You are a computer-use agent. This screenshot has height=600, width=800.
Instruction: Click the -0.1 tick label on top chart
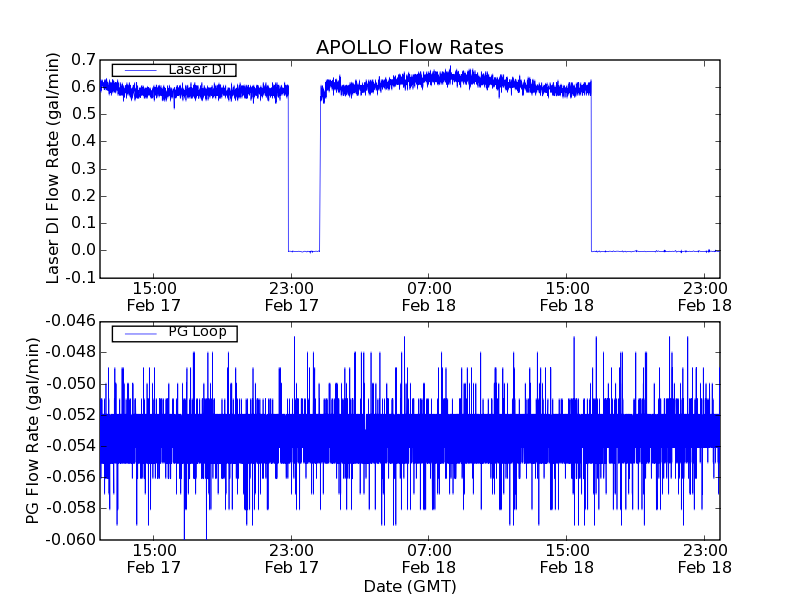pyautogui.click(x=80, y=278)
